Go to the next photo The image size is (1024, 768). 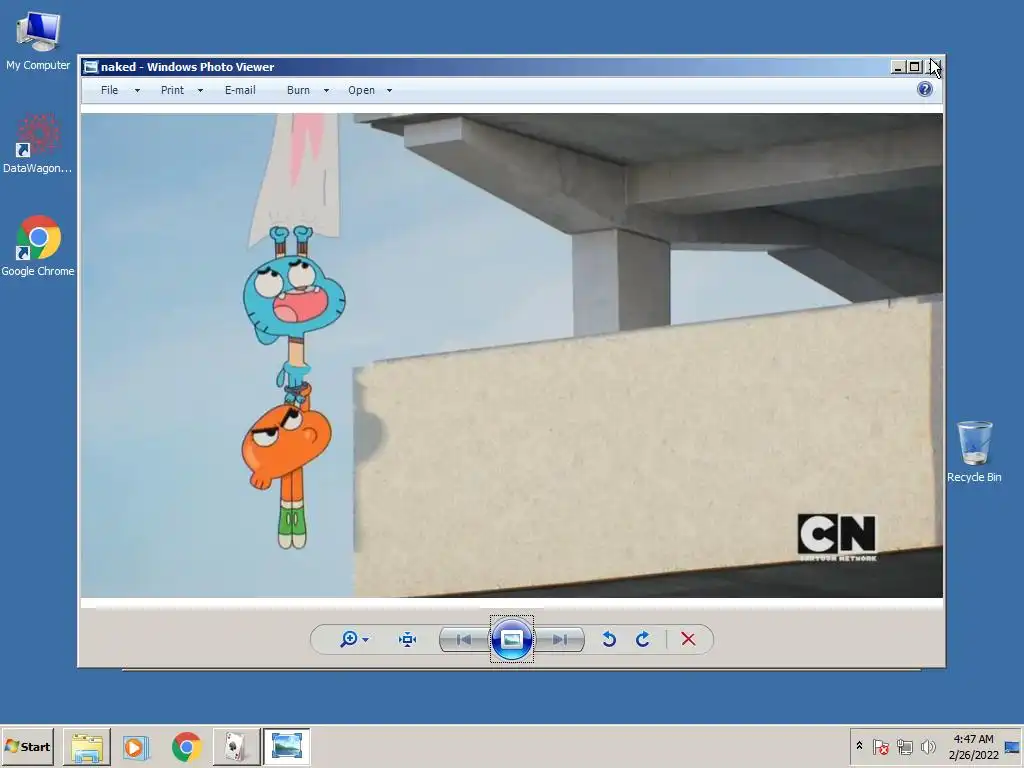[x=559, y=639]
